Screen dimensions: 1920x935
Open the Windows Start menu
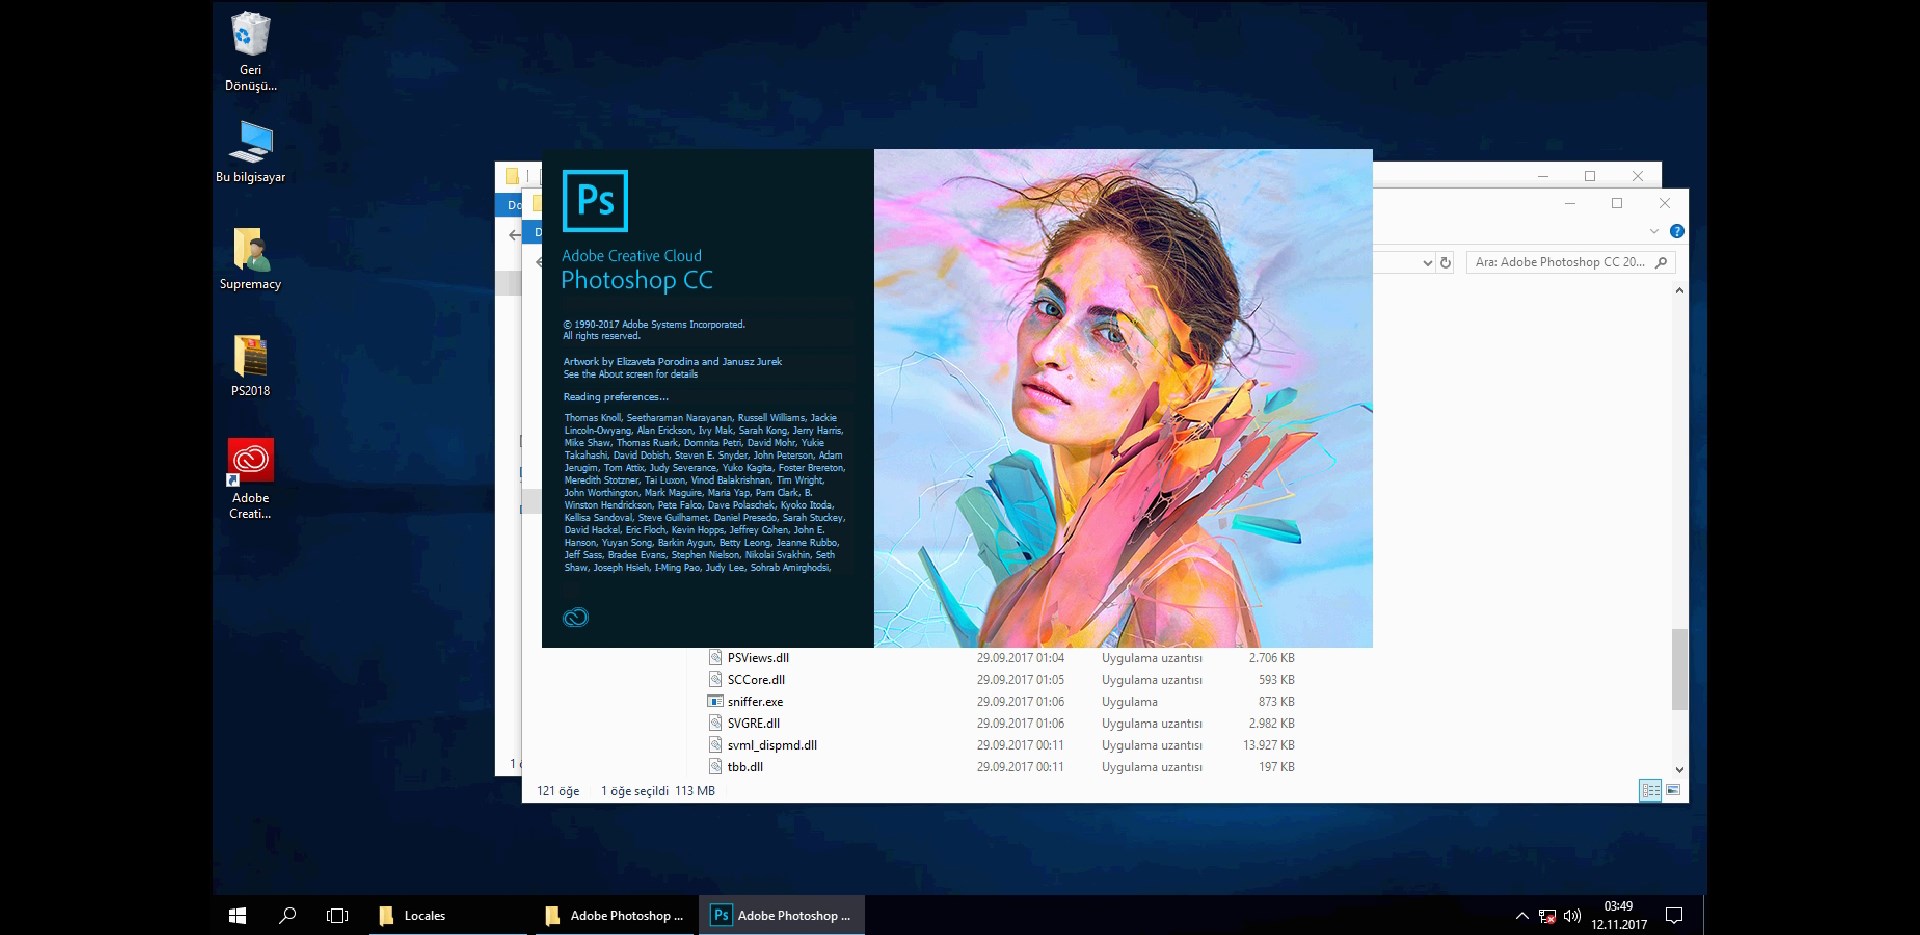(237, 915)
